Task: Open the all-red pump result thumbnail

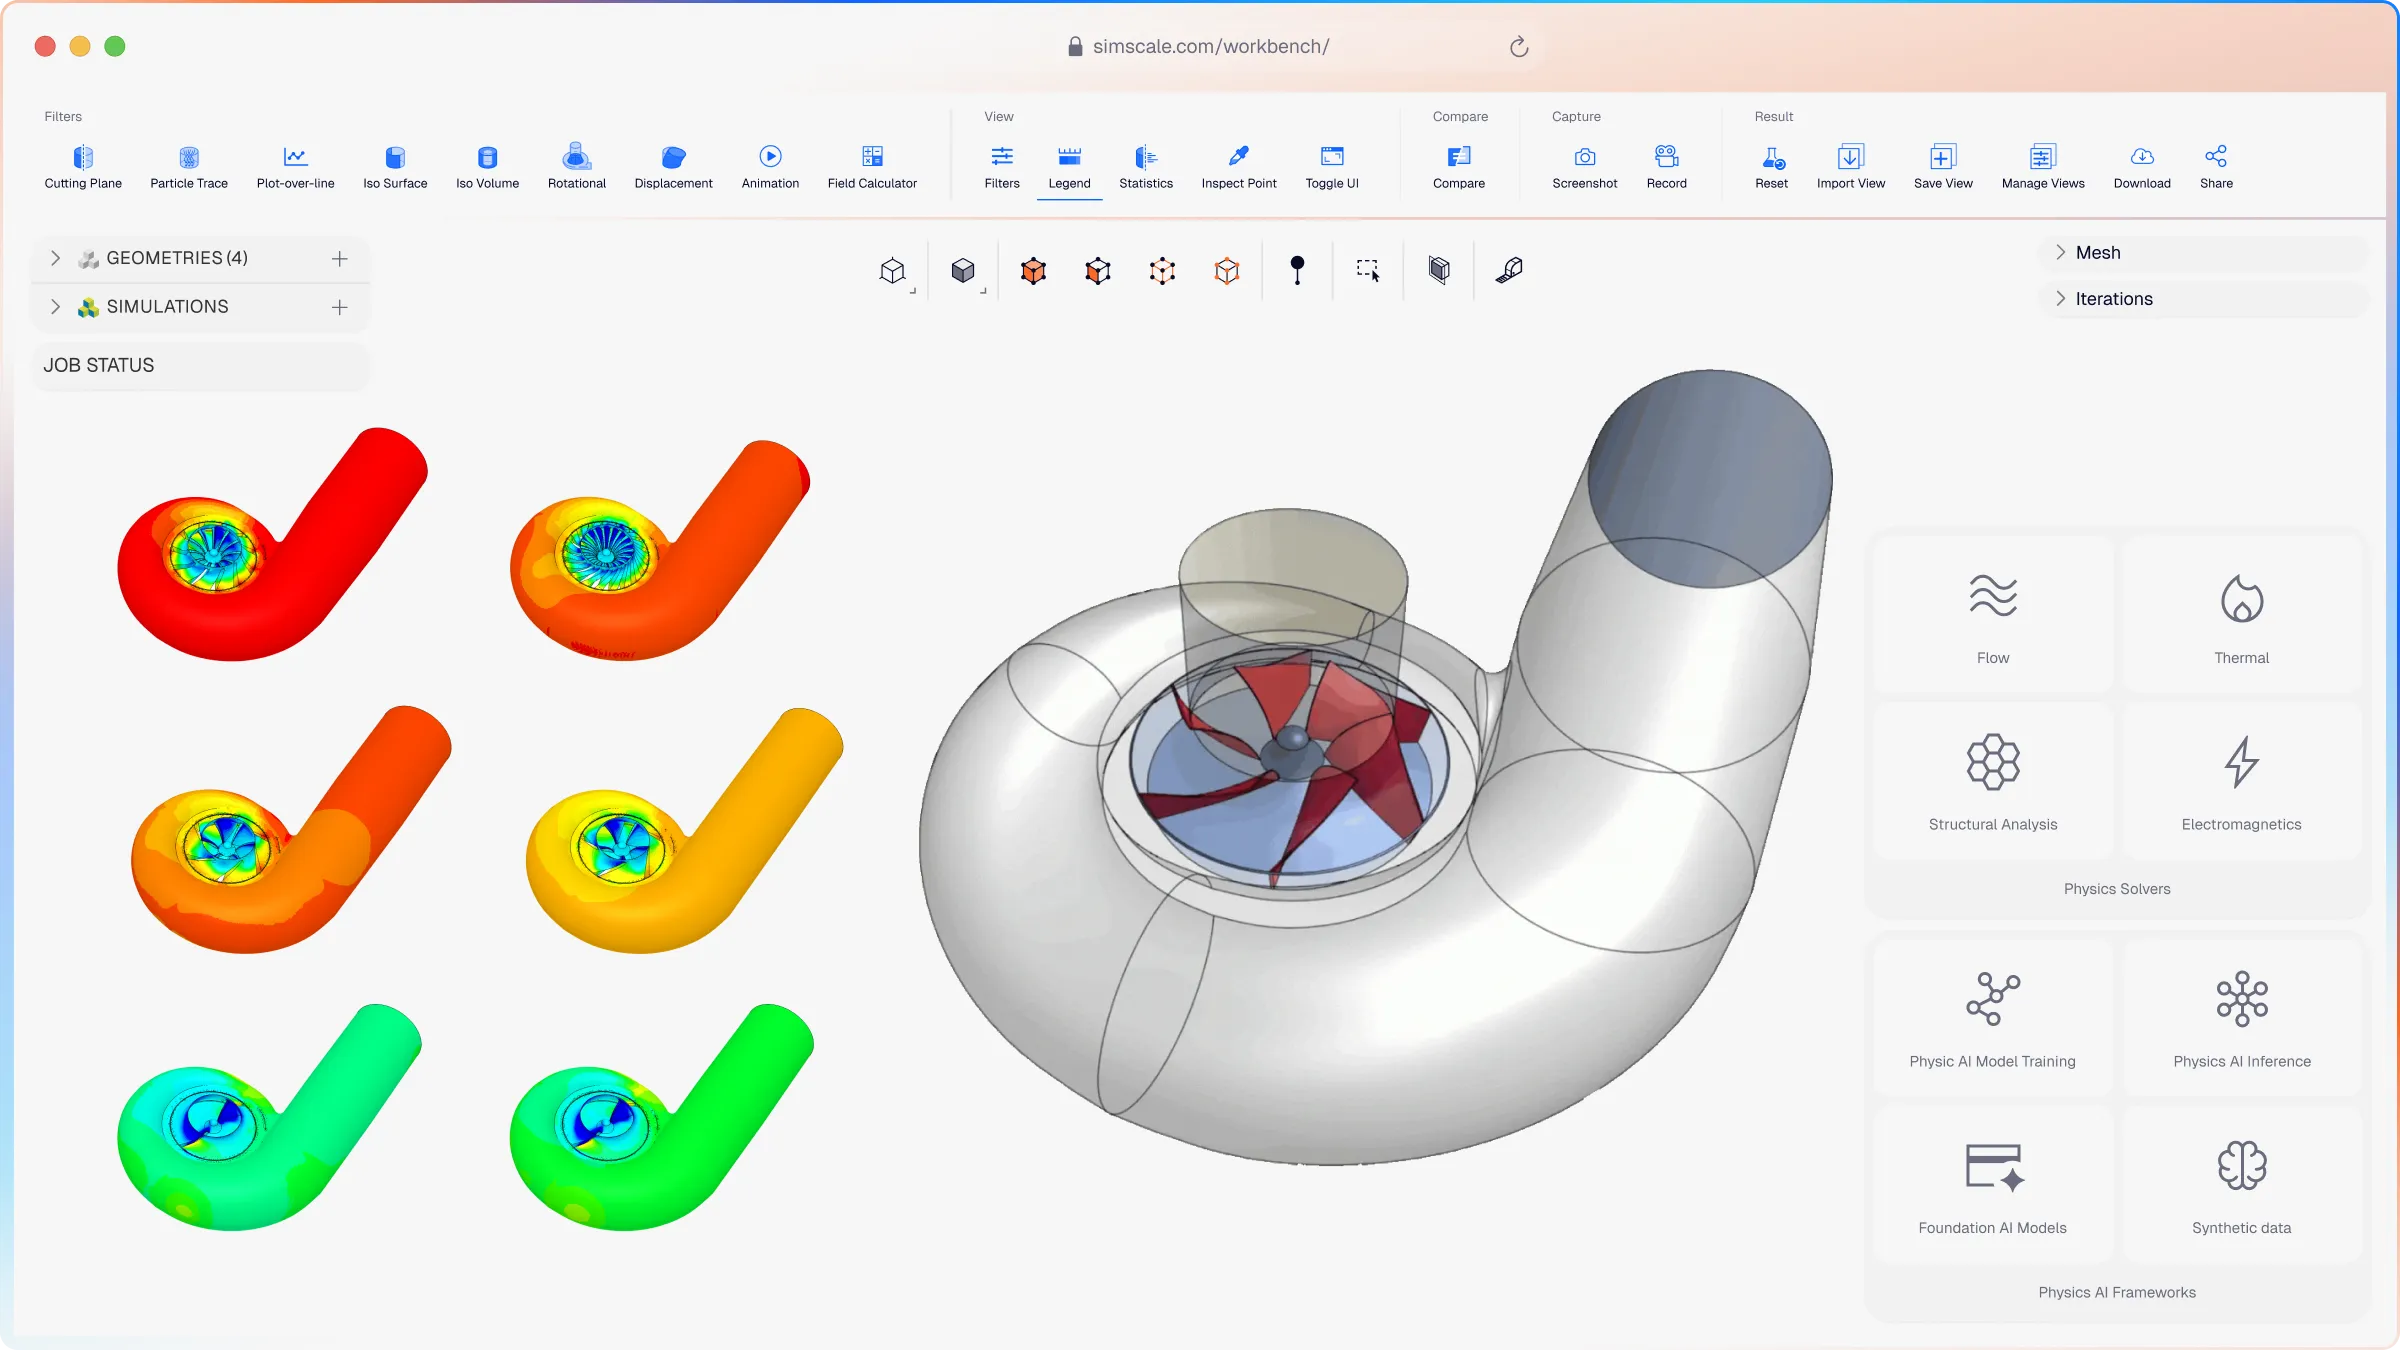Action: coord(272,544)
